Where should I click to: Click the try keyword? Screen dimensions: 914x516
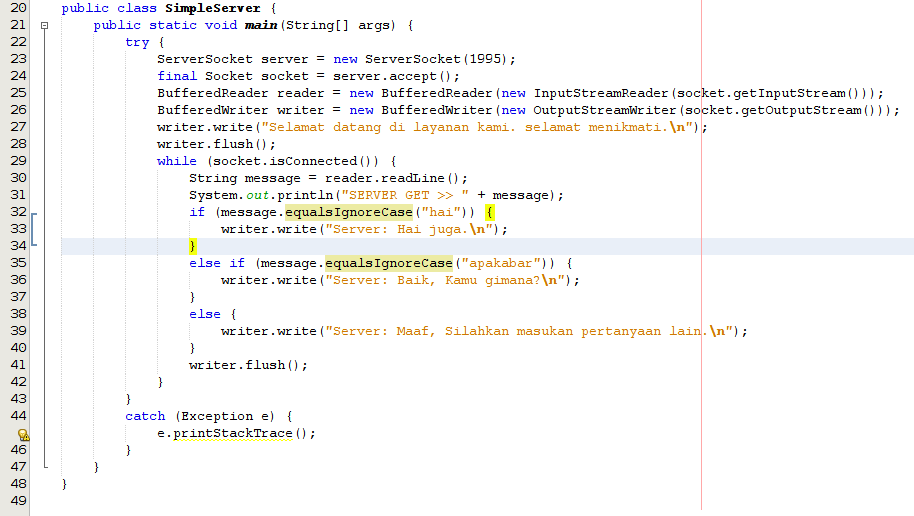(137, 43)
